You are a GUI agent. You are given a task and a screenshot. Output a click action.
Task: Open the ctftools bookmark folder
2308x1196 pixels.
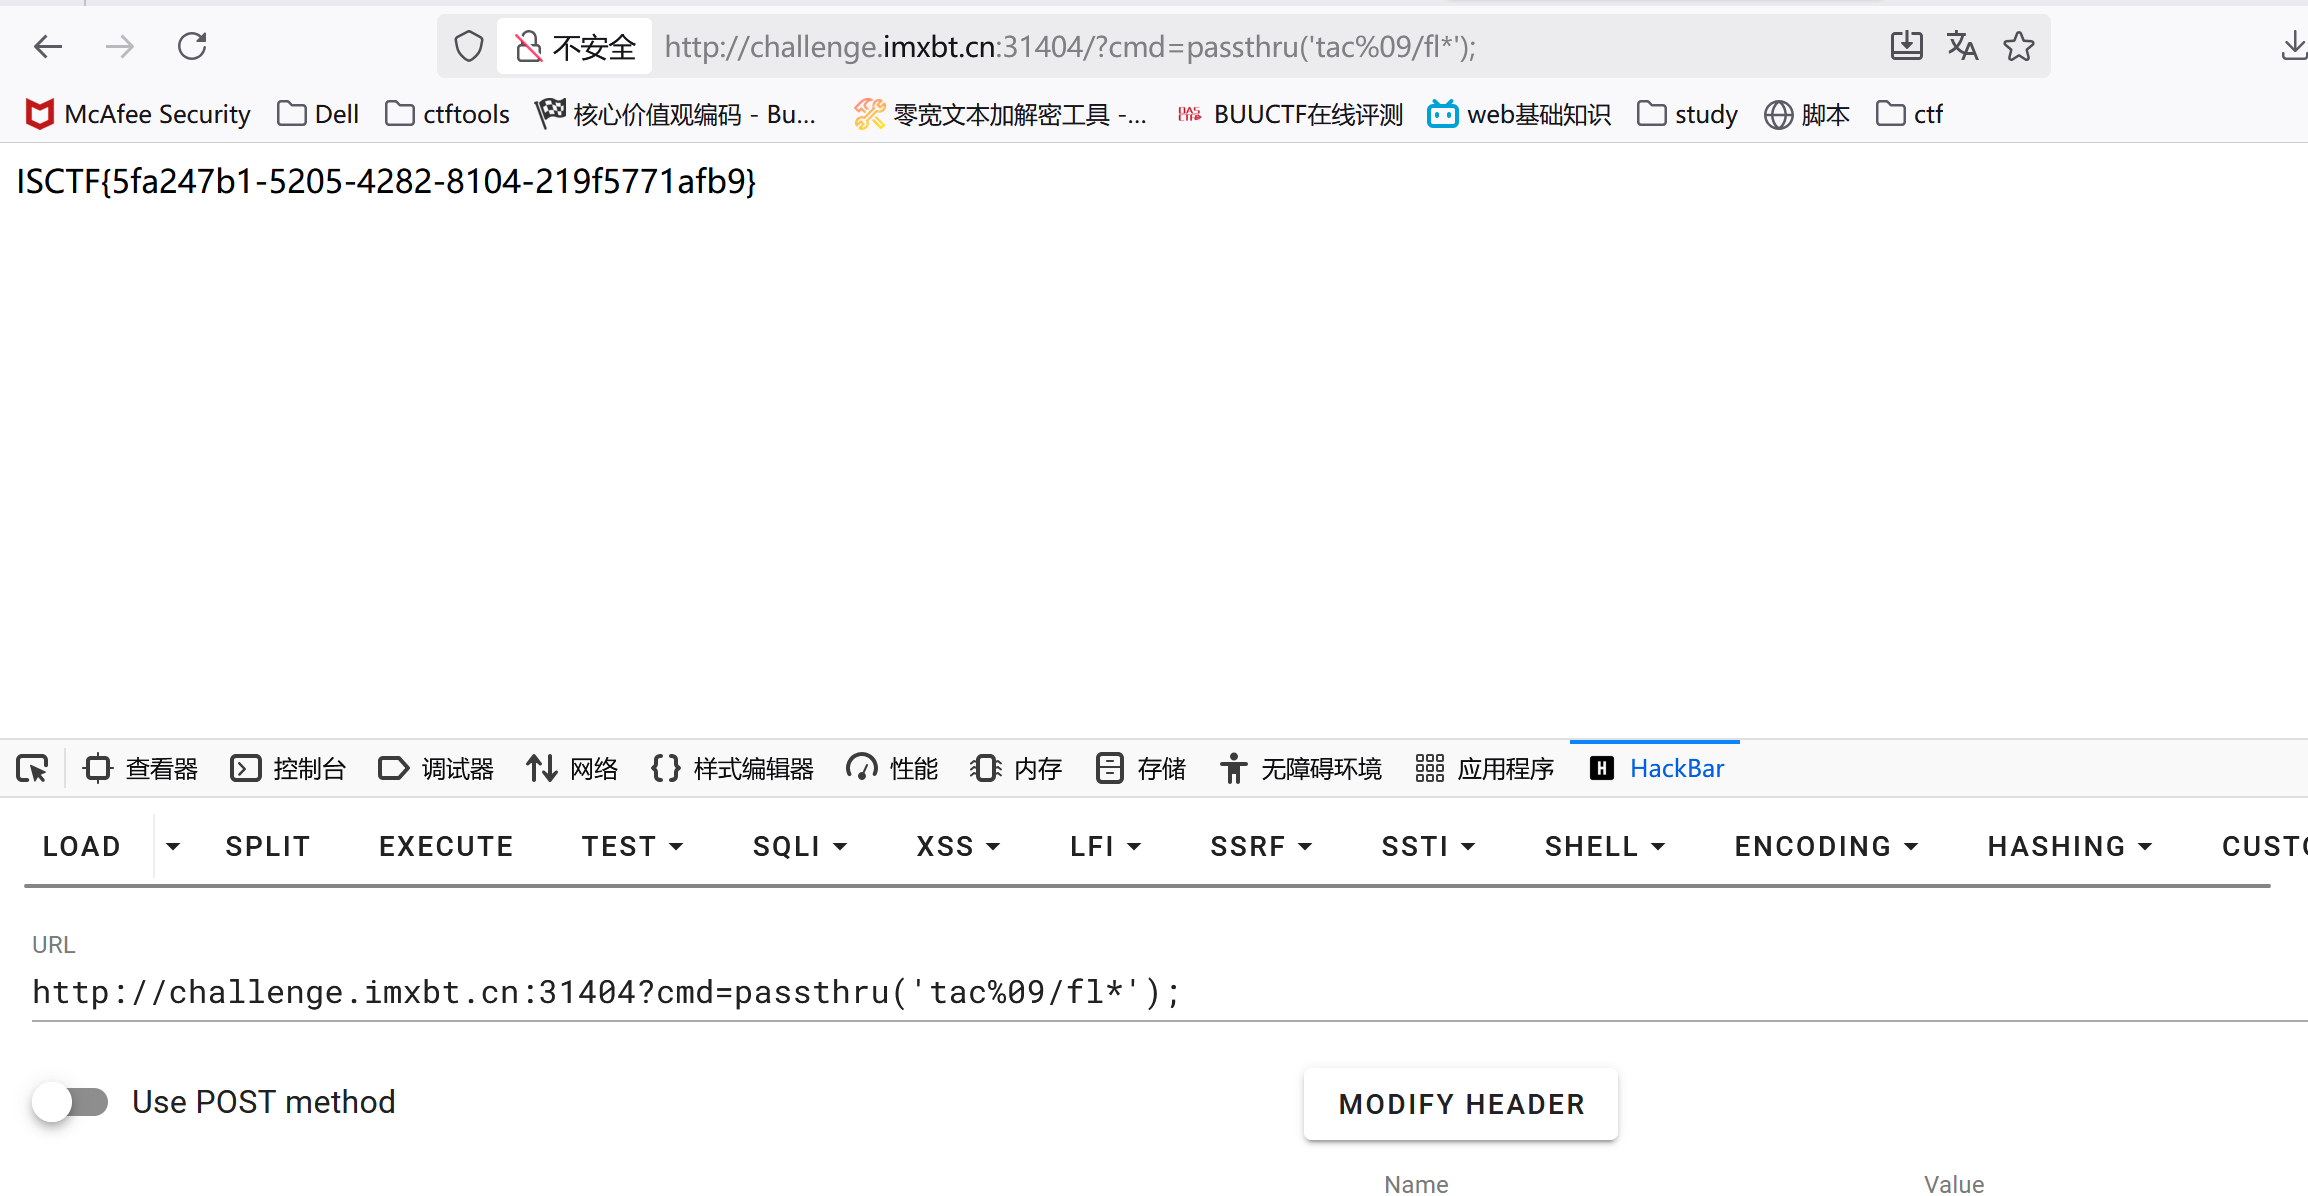coord(448,114)
